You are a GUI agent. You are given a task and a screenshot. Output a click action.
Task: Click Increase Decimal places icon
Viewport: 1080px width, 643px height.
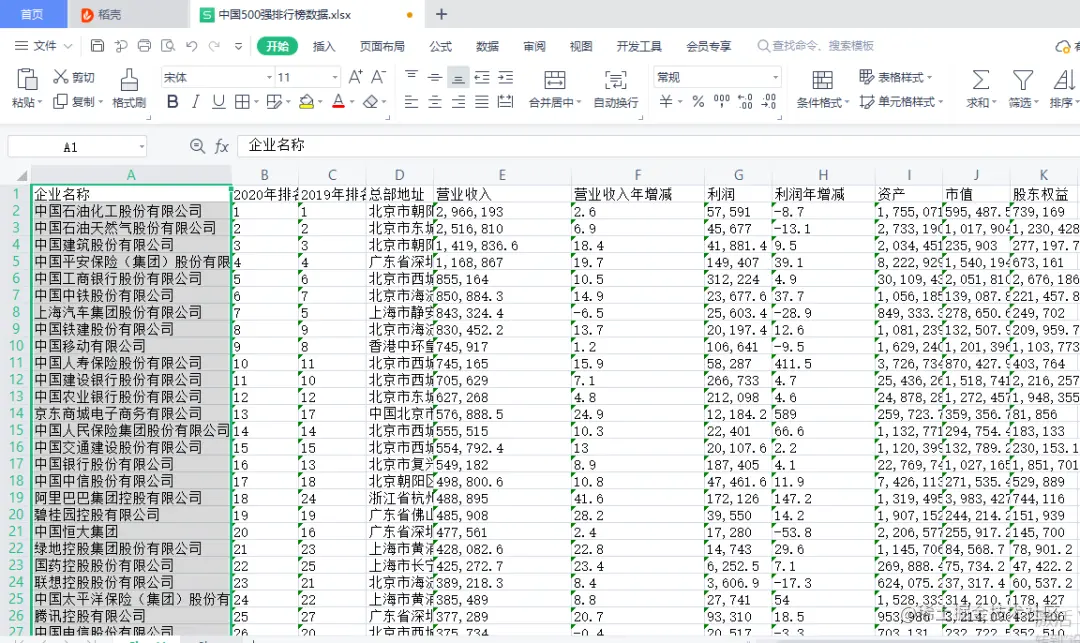point(745,102)
